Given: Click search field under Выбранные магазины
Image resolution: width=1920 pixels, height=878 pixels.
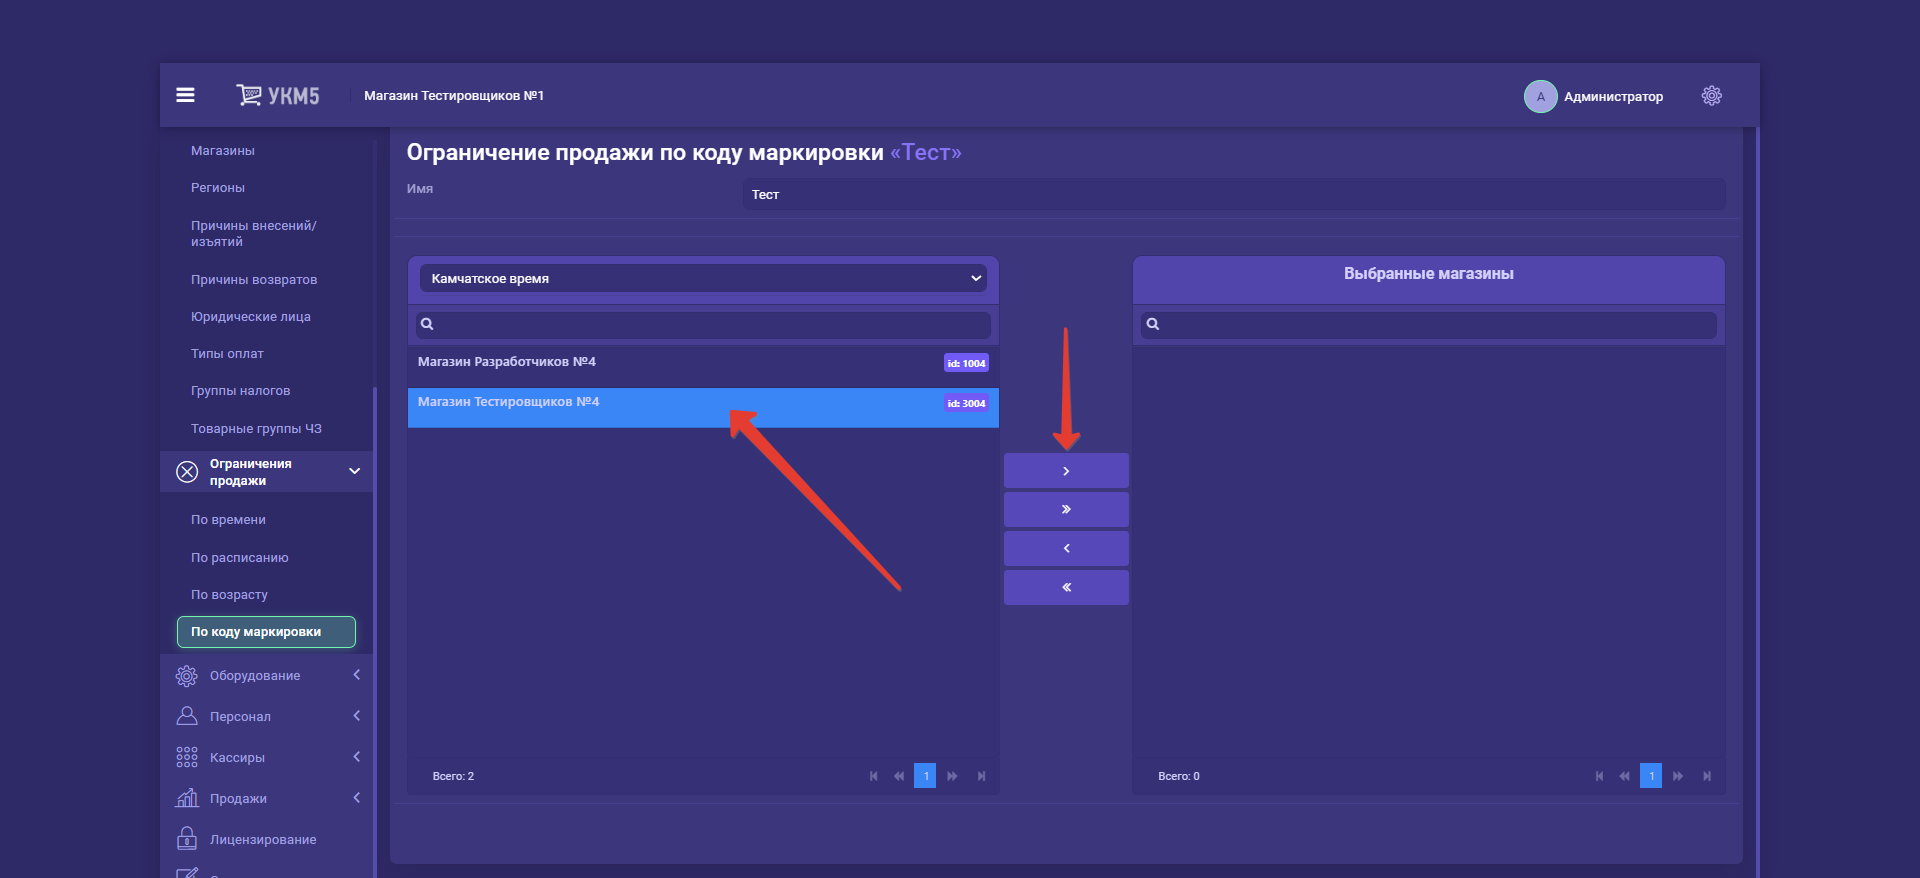Looking at the screenshot, I should 1436,324.
